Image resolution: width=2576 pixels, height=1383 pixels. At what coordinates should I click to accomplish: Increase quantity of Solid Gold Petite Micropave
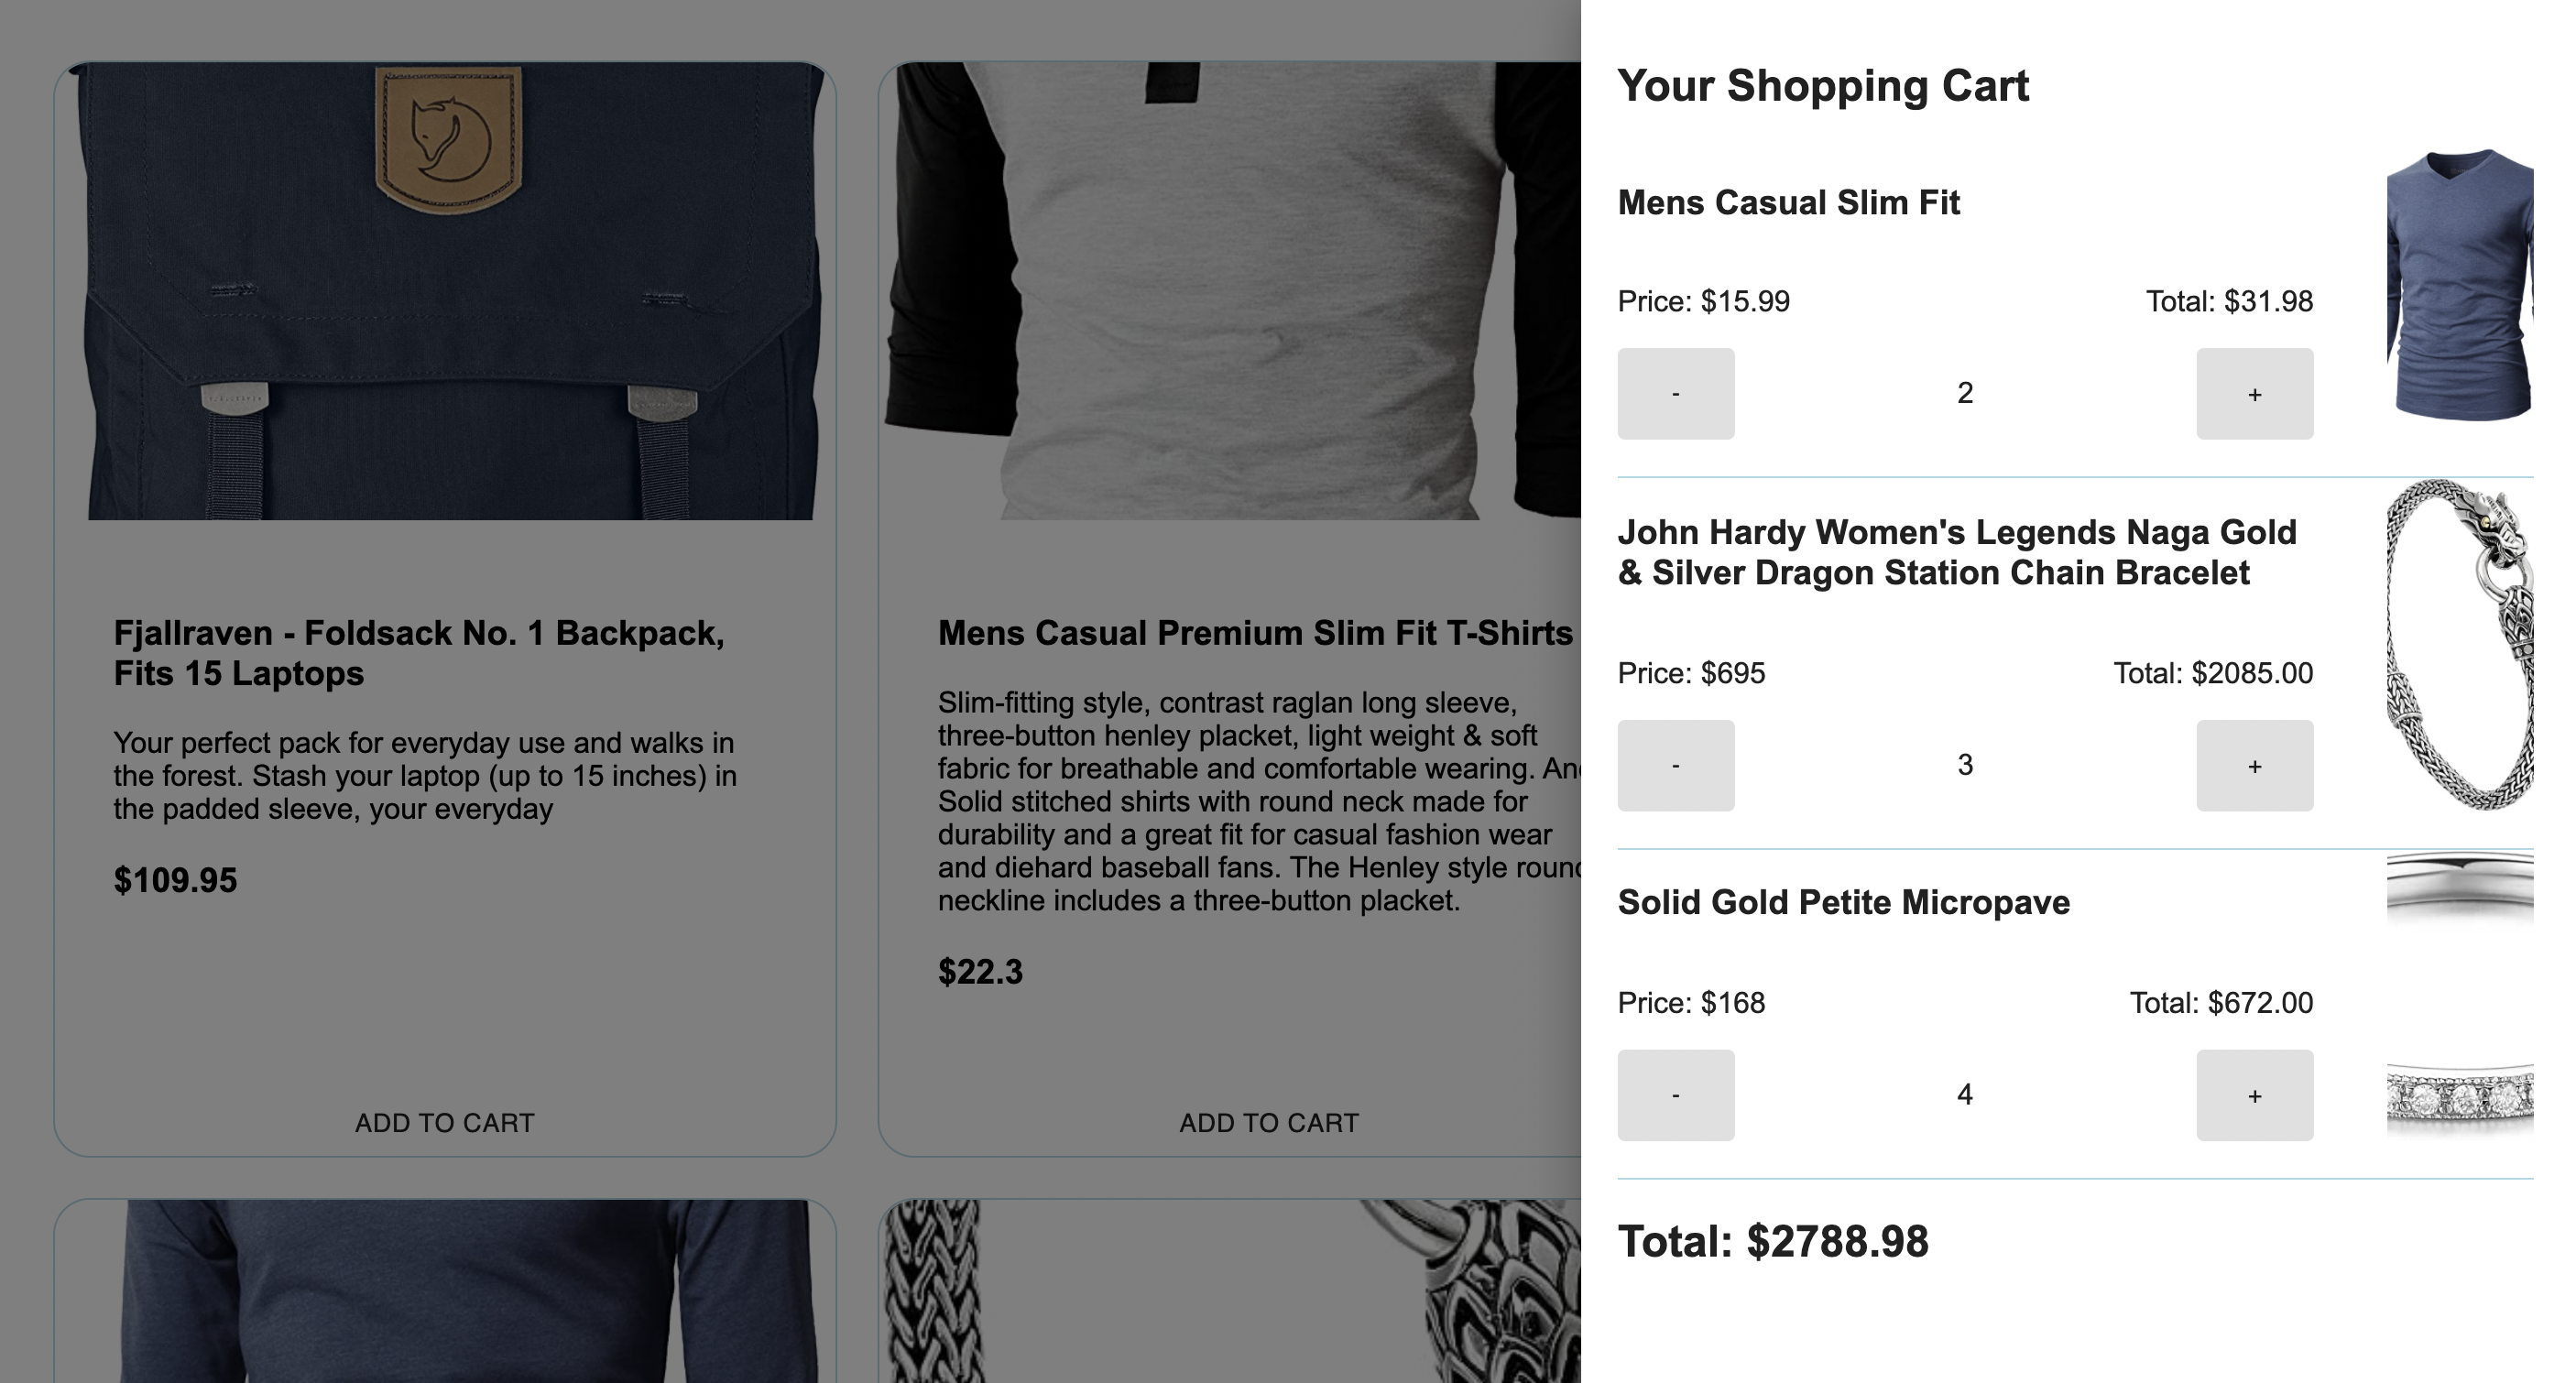(2254, 1095)
